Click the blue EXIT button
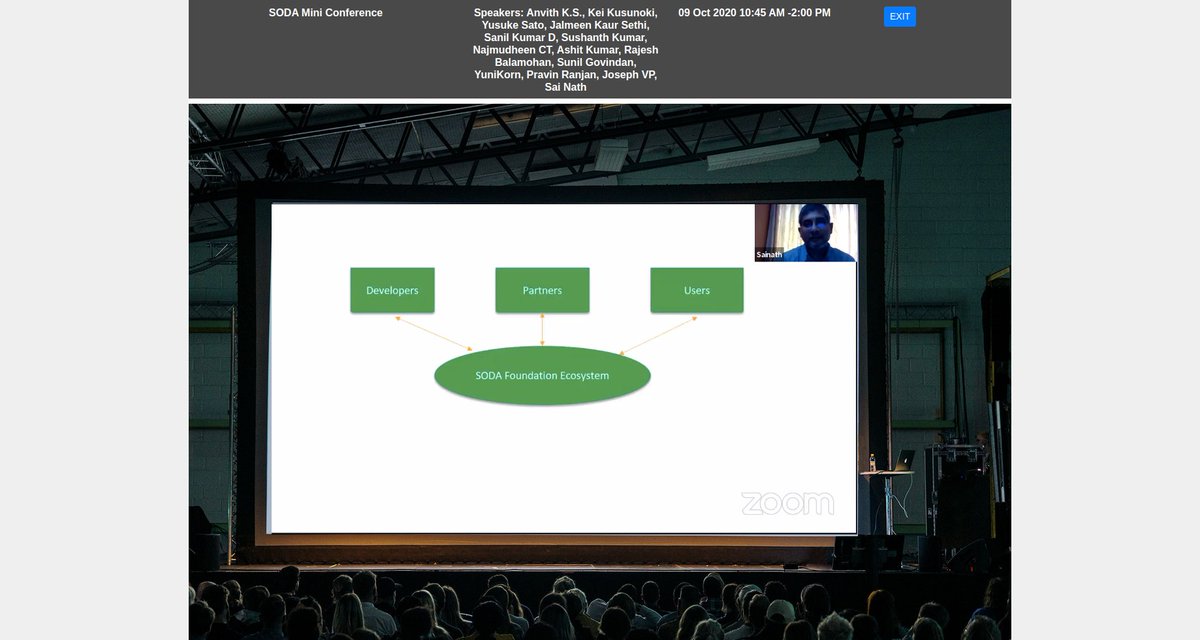This screenshot has height=640, width=1200. [x=899, y=16]
